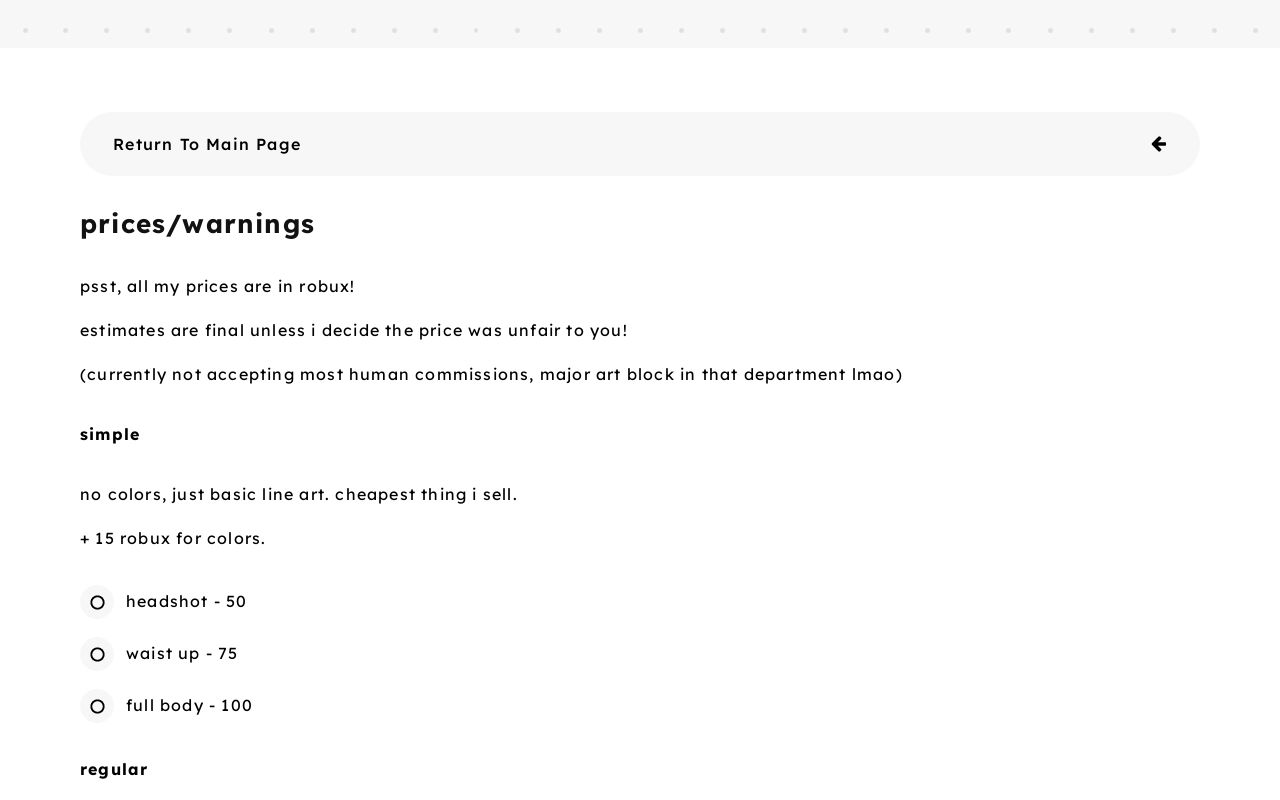Image resolution: width=1280 pixels, height=800 pixels.
Task: Click the circle icon beside full body
Action: [x=97, y=706]
